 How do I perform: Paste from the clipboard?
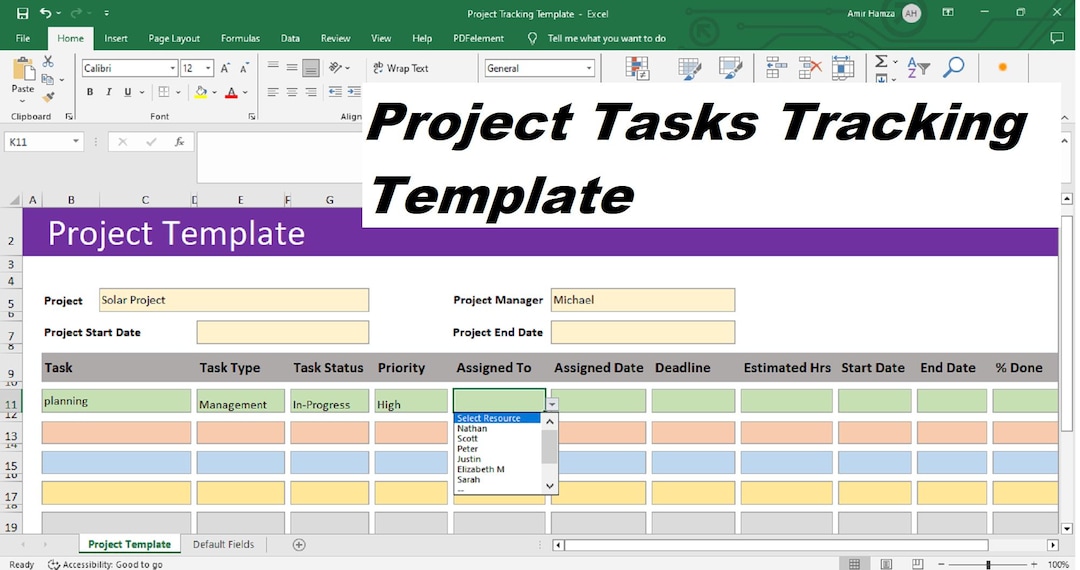click(23, 76)
